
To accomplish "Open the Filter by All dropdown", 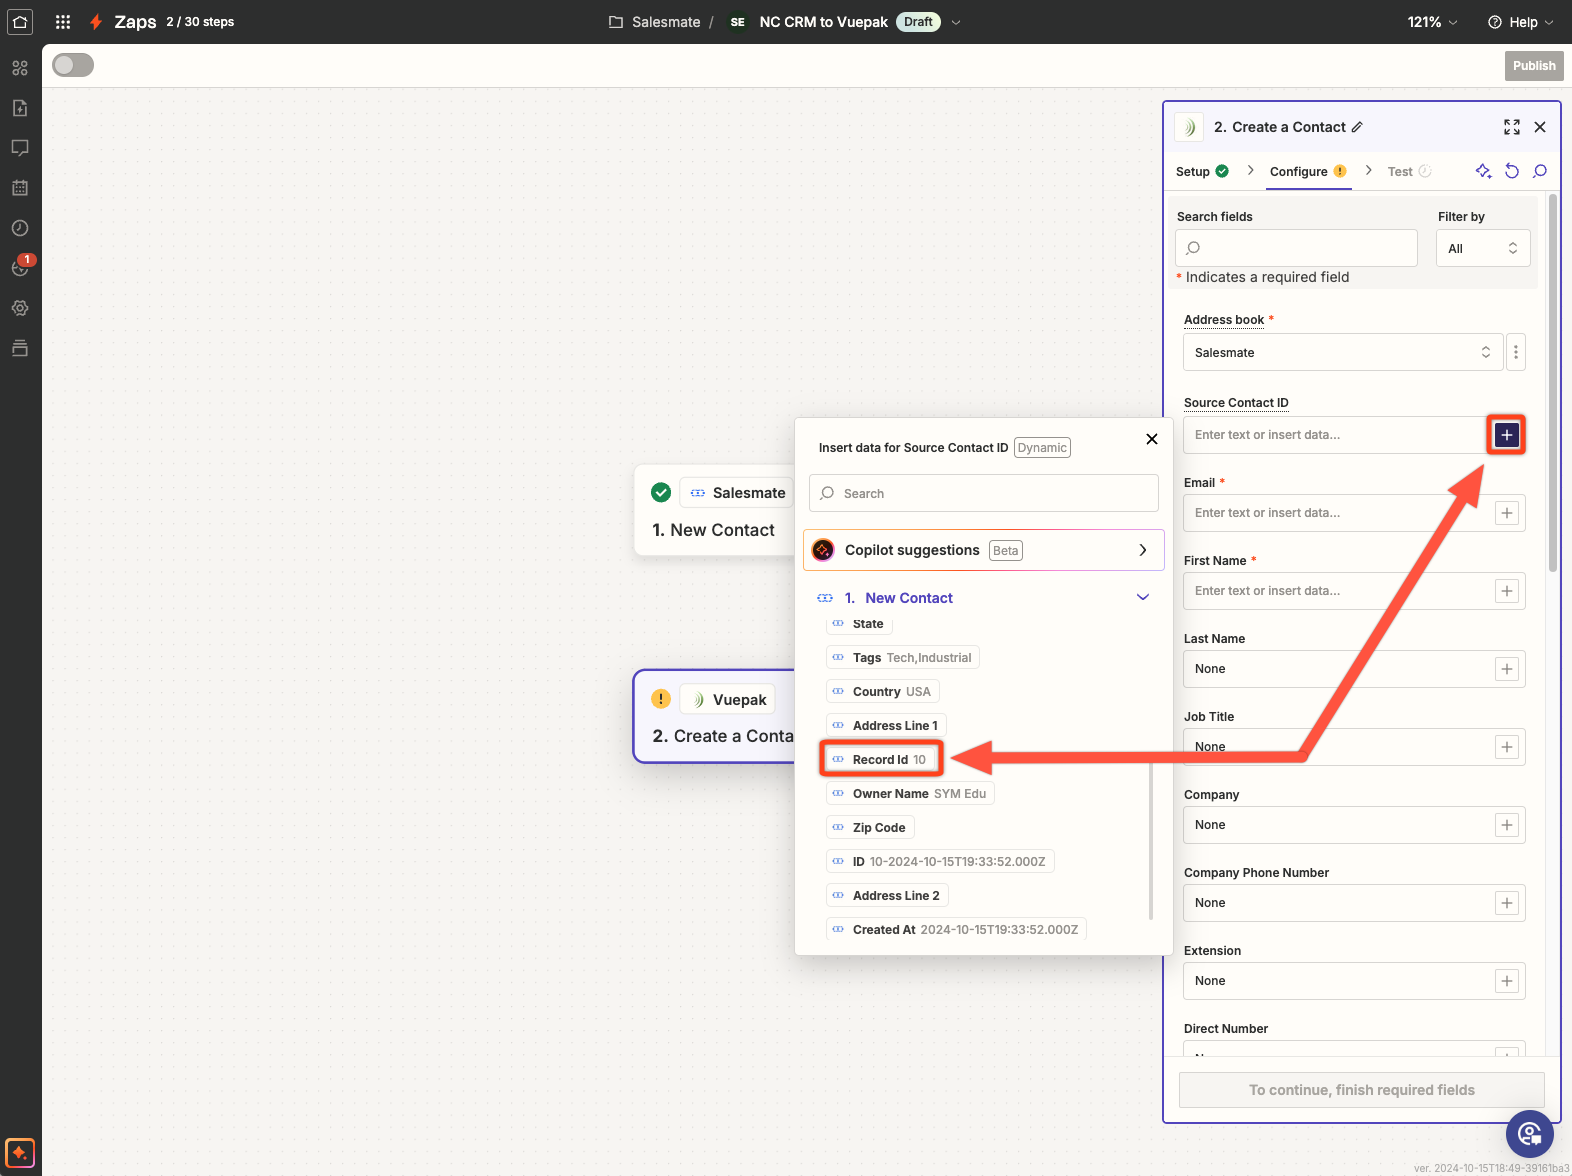I will [1482, 248].
